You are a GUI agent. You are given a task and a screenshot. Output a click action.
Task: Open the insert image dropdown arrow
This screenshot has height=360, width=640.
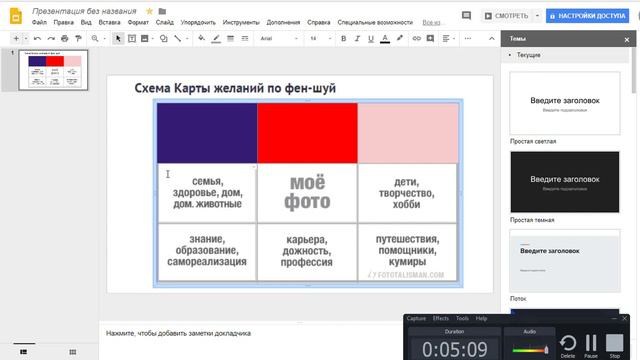point(153,38)
